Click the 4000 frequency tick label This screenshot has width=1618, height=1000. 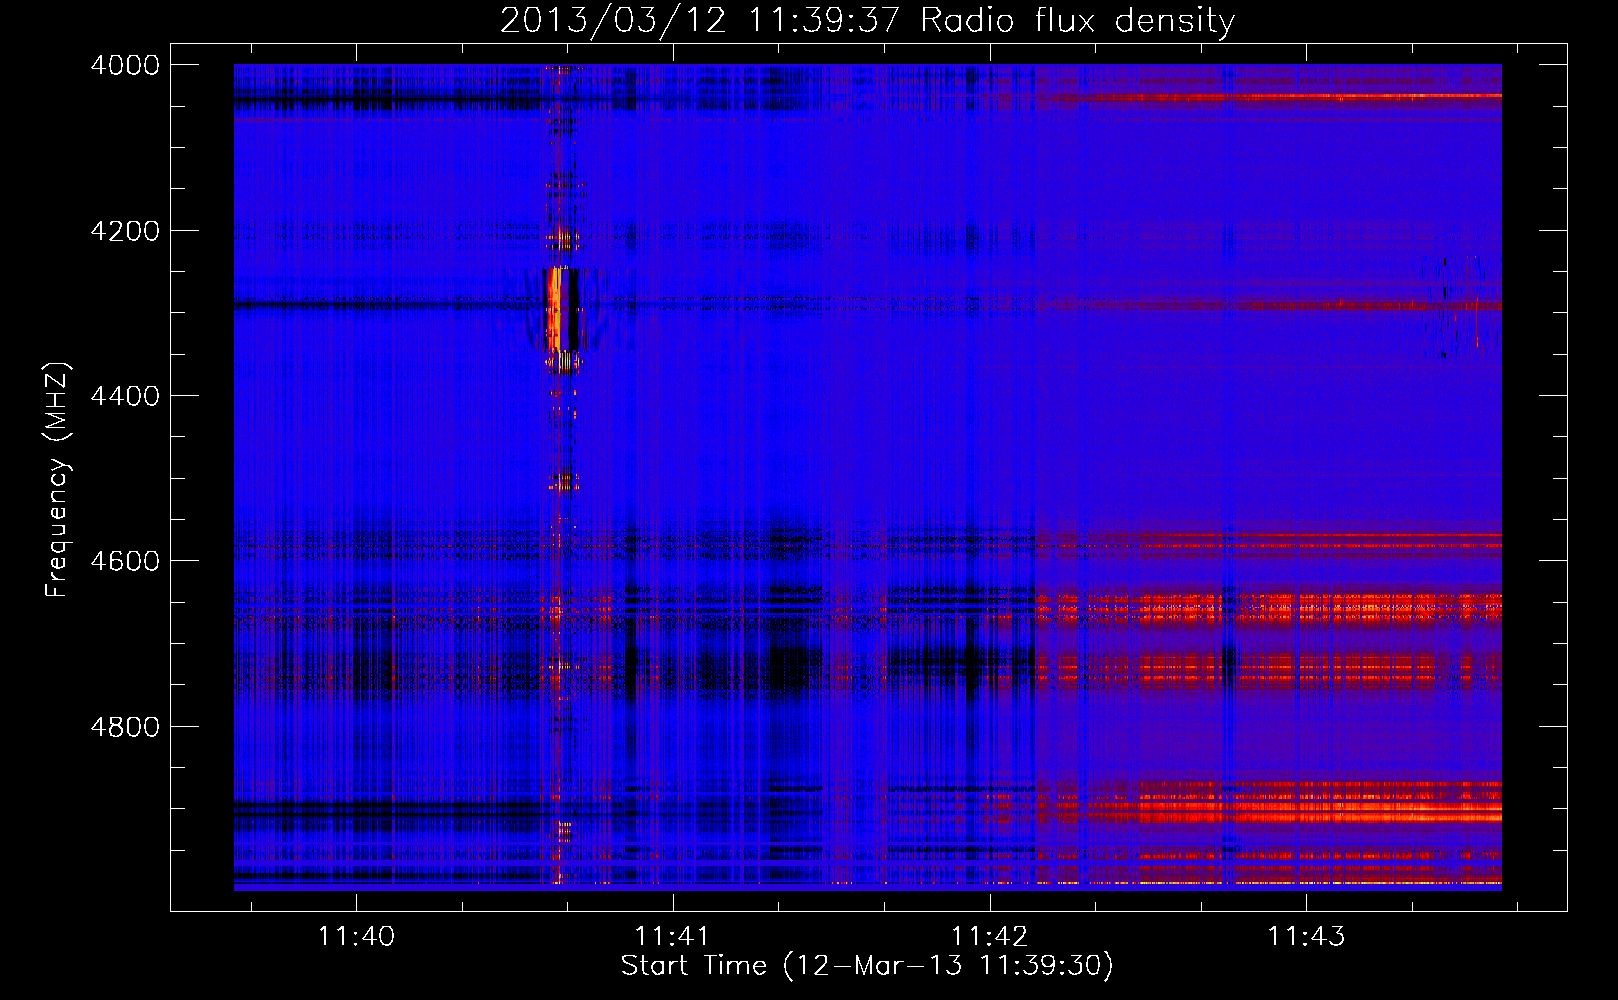coord(125,65)
